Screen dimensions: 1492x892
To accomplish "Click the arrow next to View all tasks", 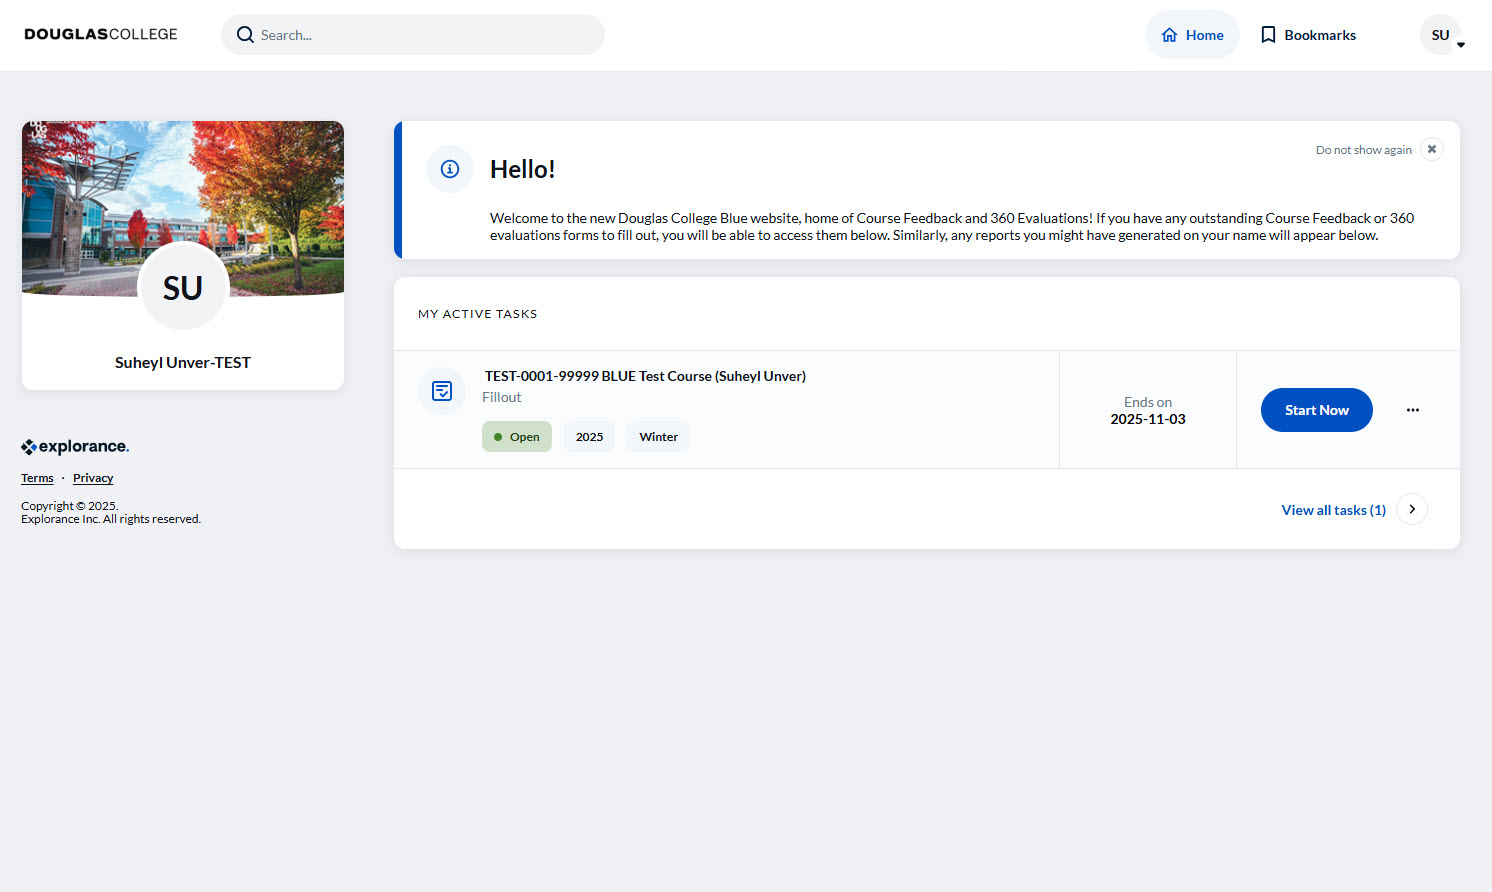I will 1412,509.
